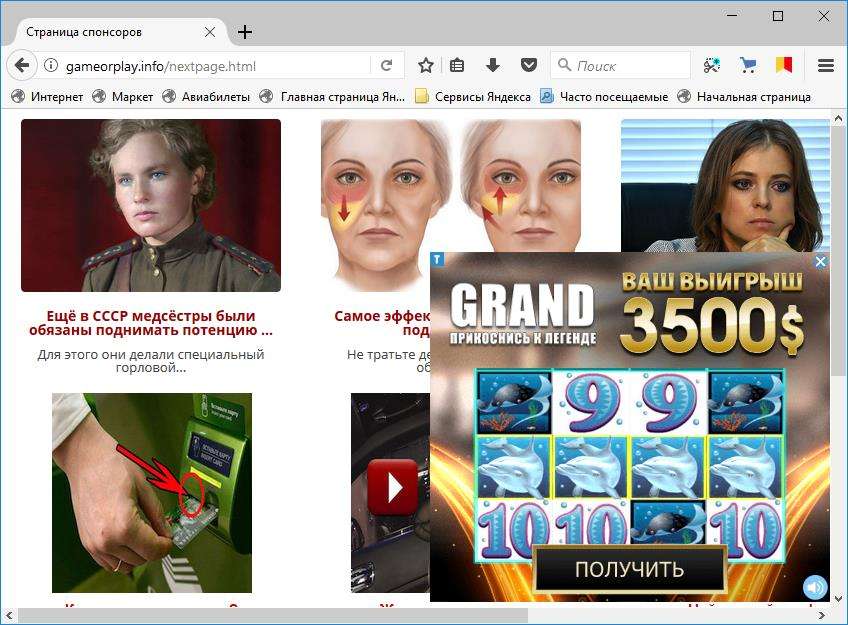The height and width of the screenshot is (625, 848).
Task: Open the Авиабилеты bookmark
Action: pyautogui.click(x=206, y=97)
